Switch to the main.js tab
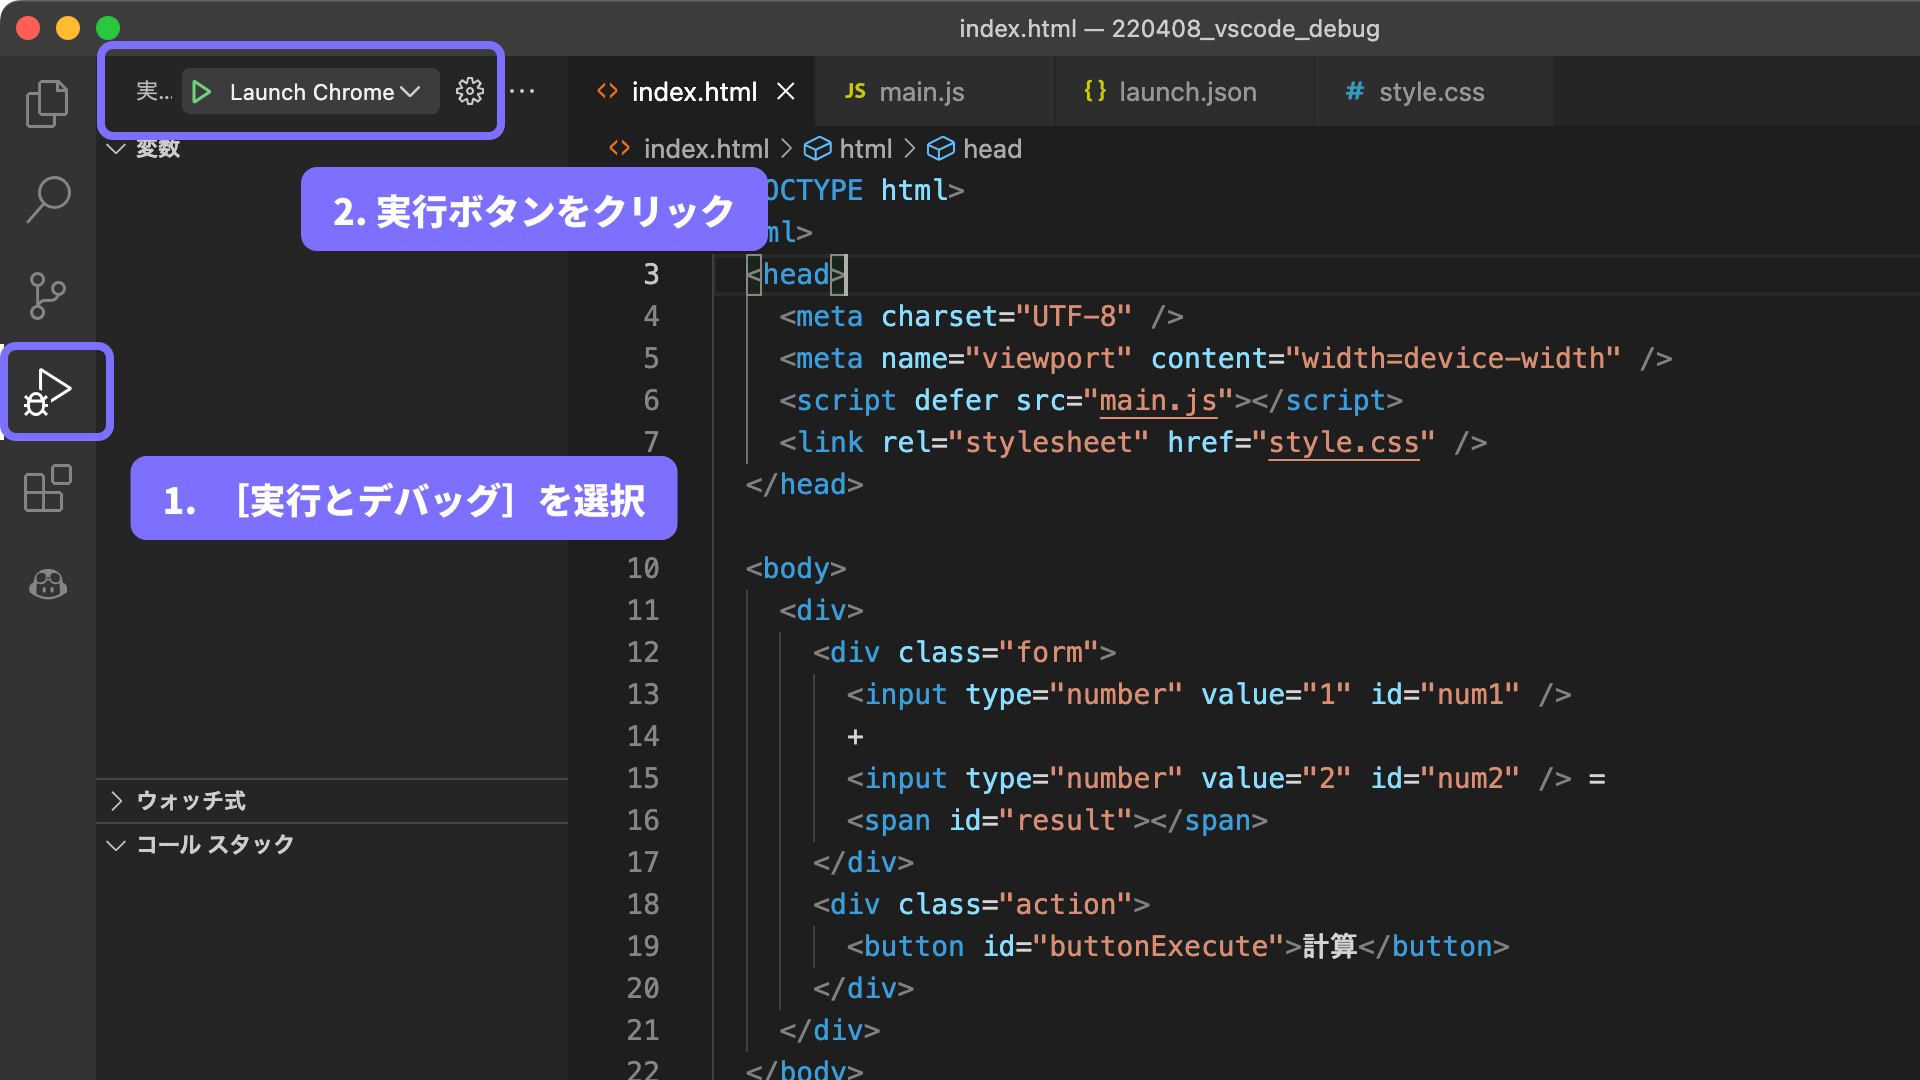1920x1080 pixels. (x=921, y=92)
